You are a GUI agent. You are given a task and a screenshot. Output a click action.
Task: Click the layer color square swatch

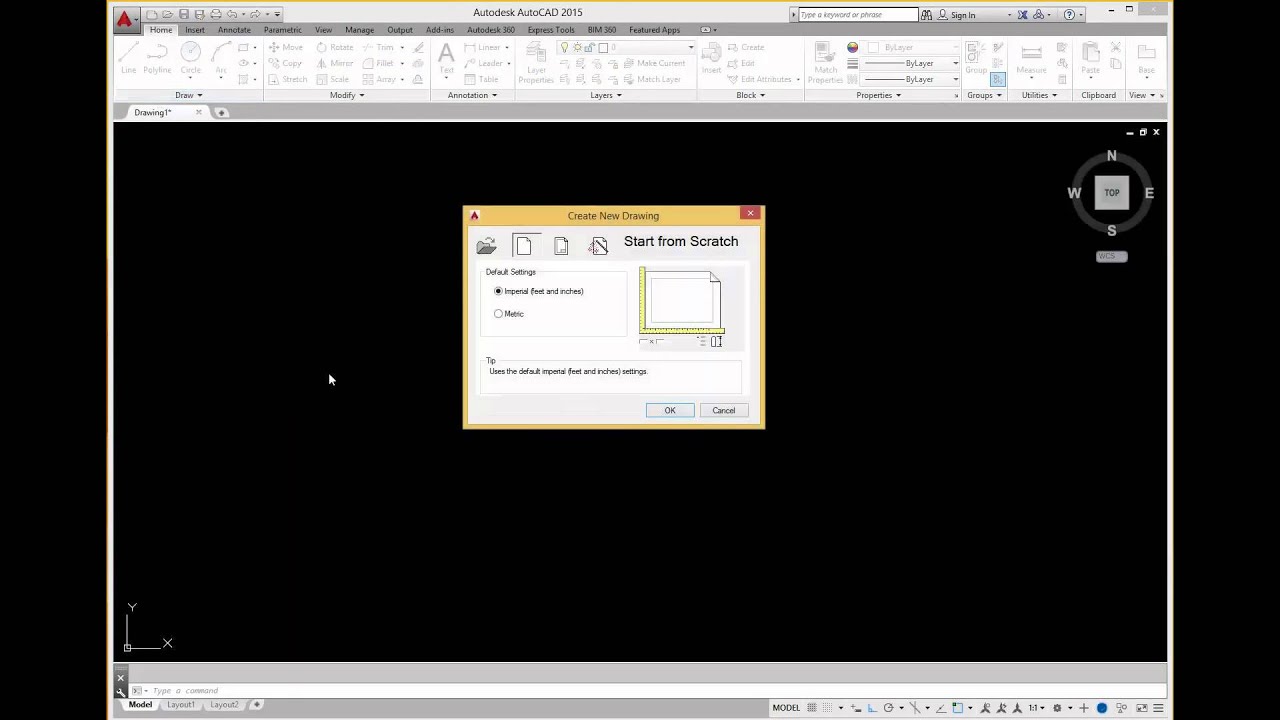(x=603, y=47)
